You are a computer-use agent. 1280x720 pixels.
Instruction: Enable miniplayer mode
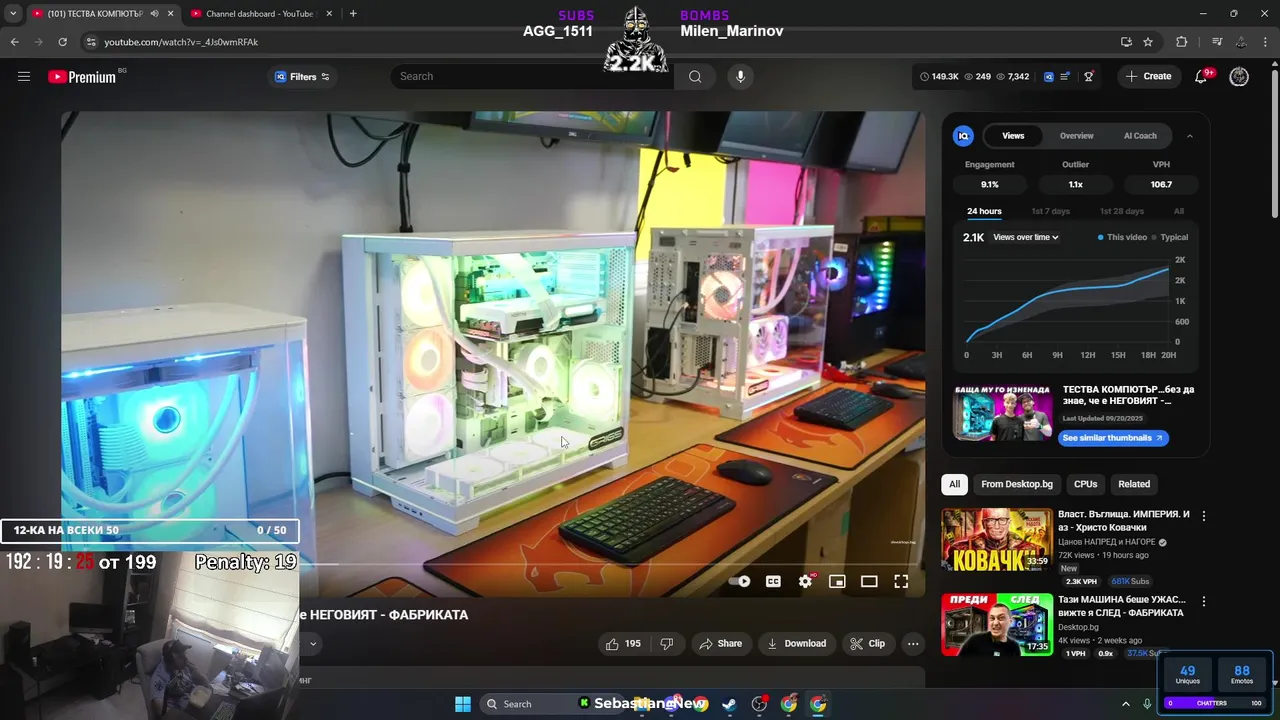(x=837, y=581)
